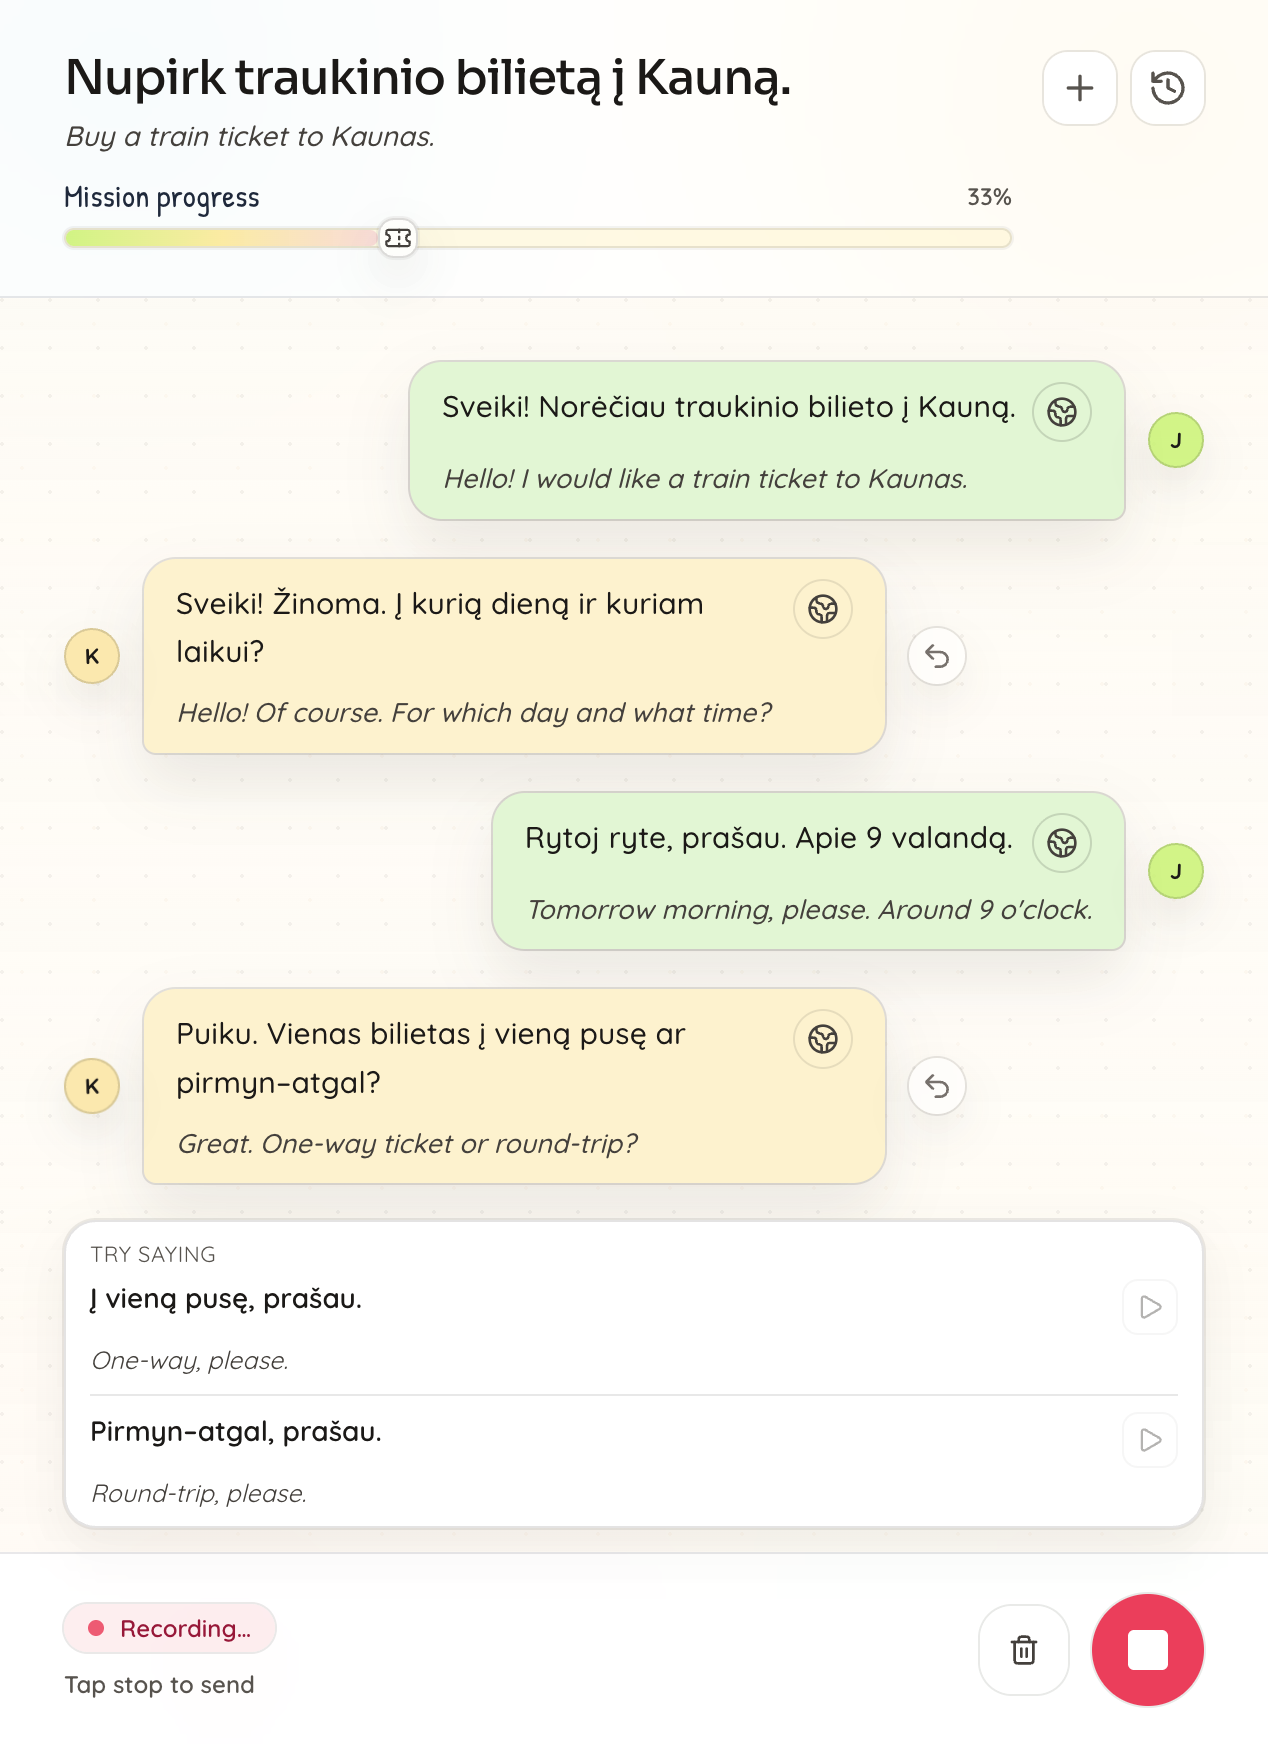
Task: Click the 'Tap stop to send' label
Action: [157, 1685]
